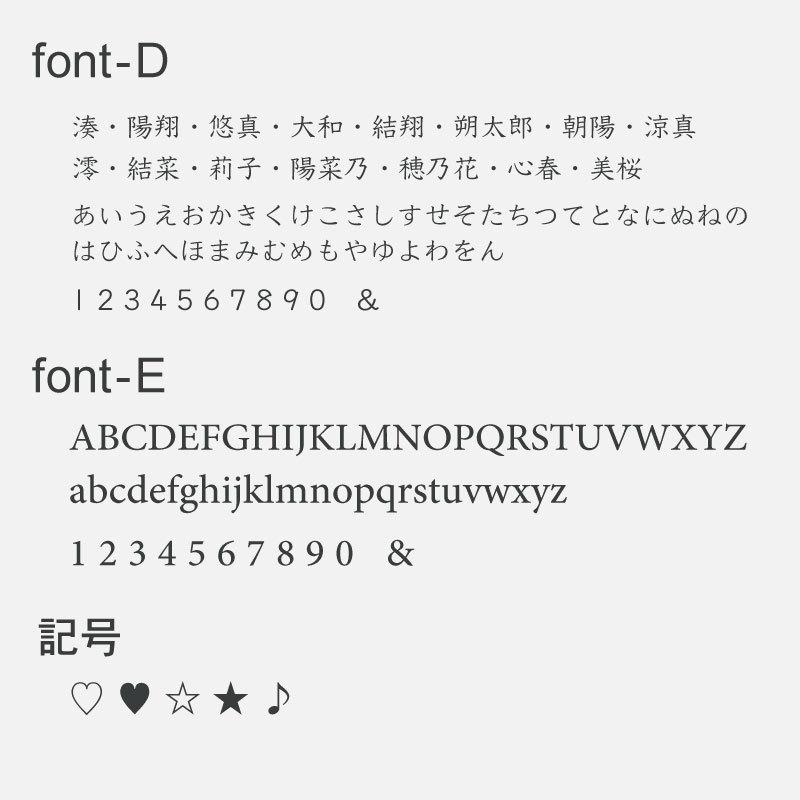
Task: Click the 記号 heading
Action: [80, 637]
